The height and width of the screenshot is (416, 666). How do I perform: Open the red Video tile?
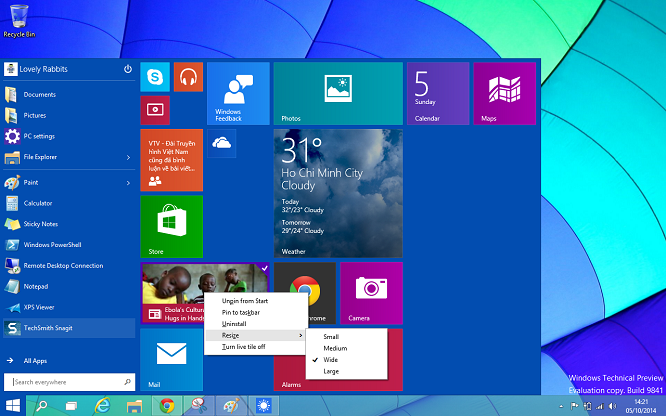pyautogui.click(x=155, y=110)
